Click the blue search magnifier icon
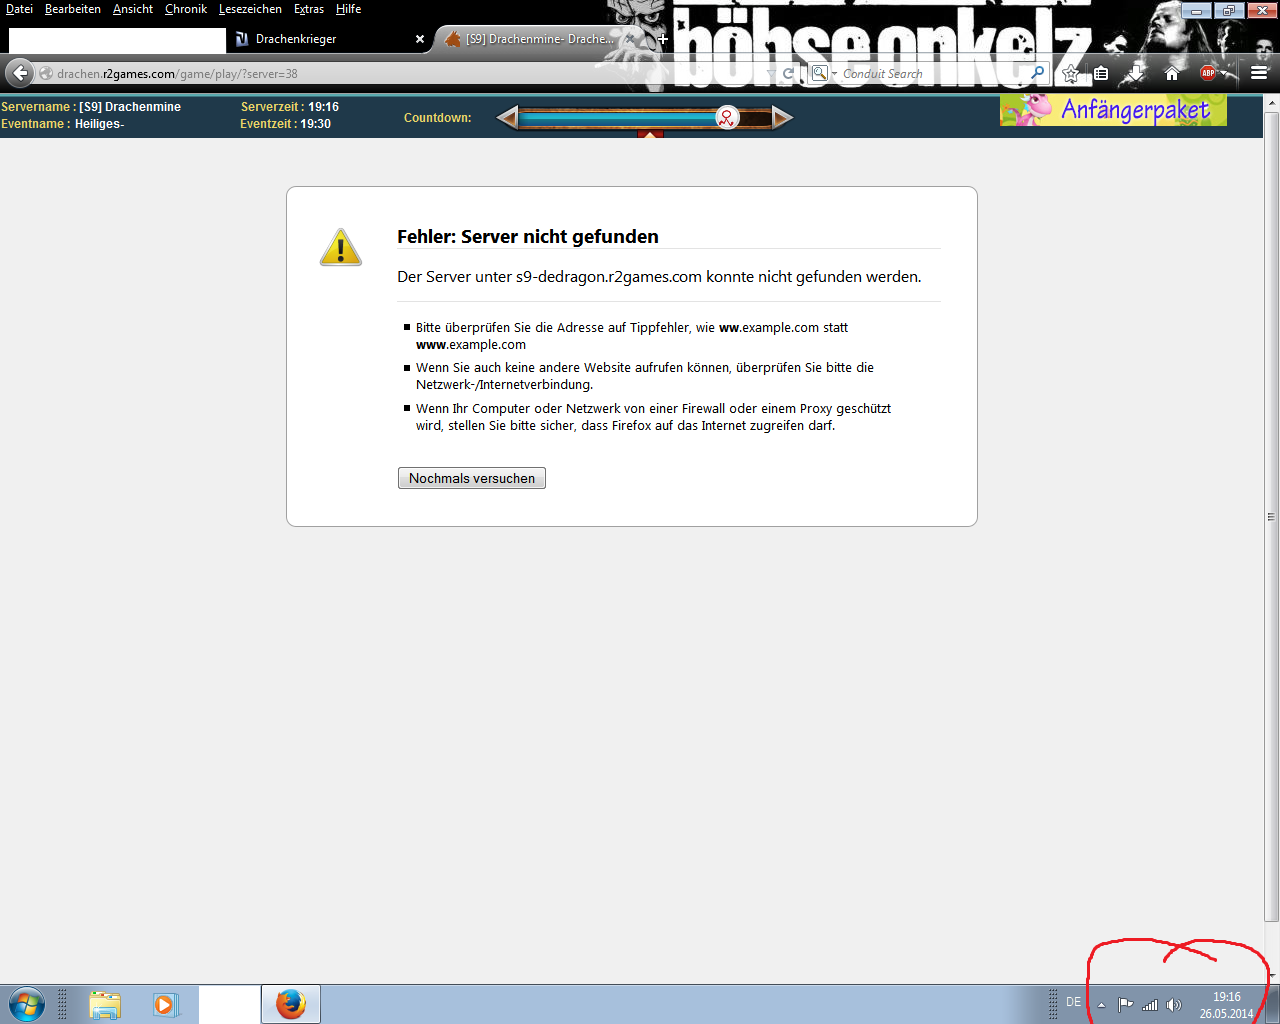The height and width of the screenshot is (1024, 1280). click(1037, 73)
